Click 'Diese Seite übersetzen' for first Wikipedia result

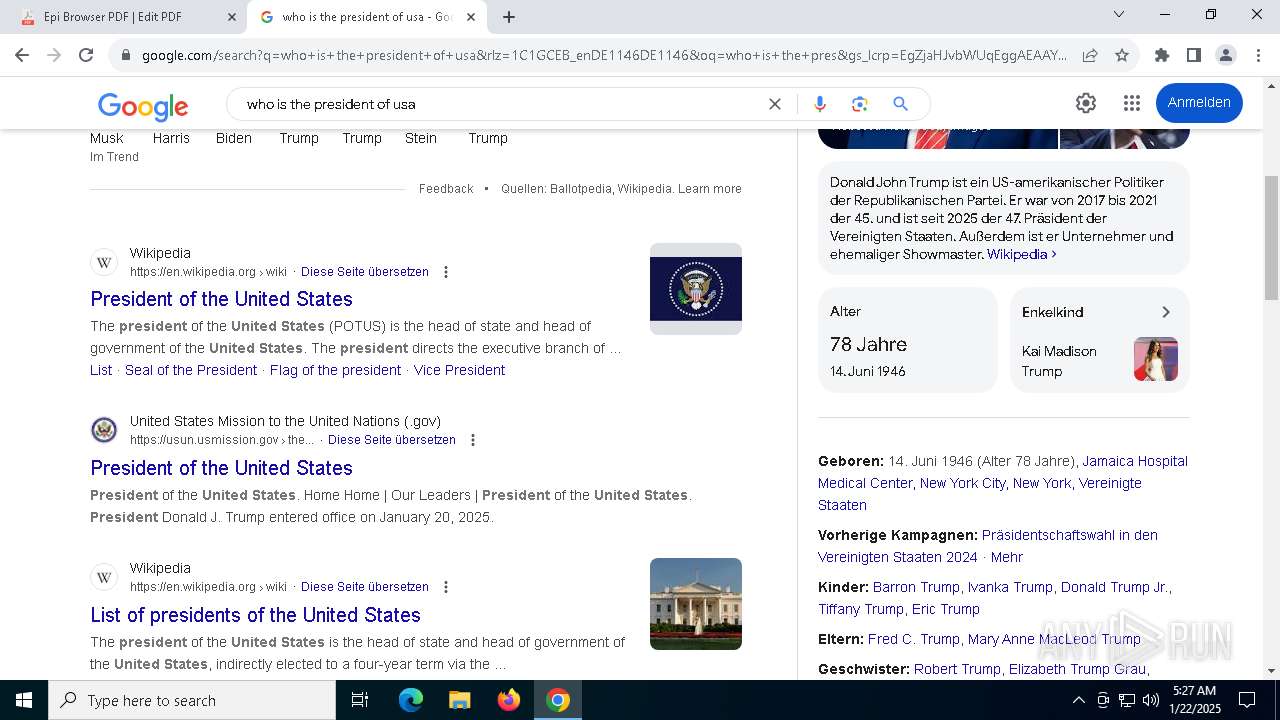[365, 272]
